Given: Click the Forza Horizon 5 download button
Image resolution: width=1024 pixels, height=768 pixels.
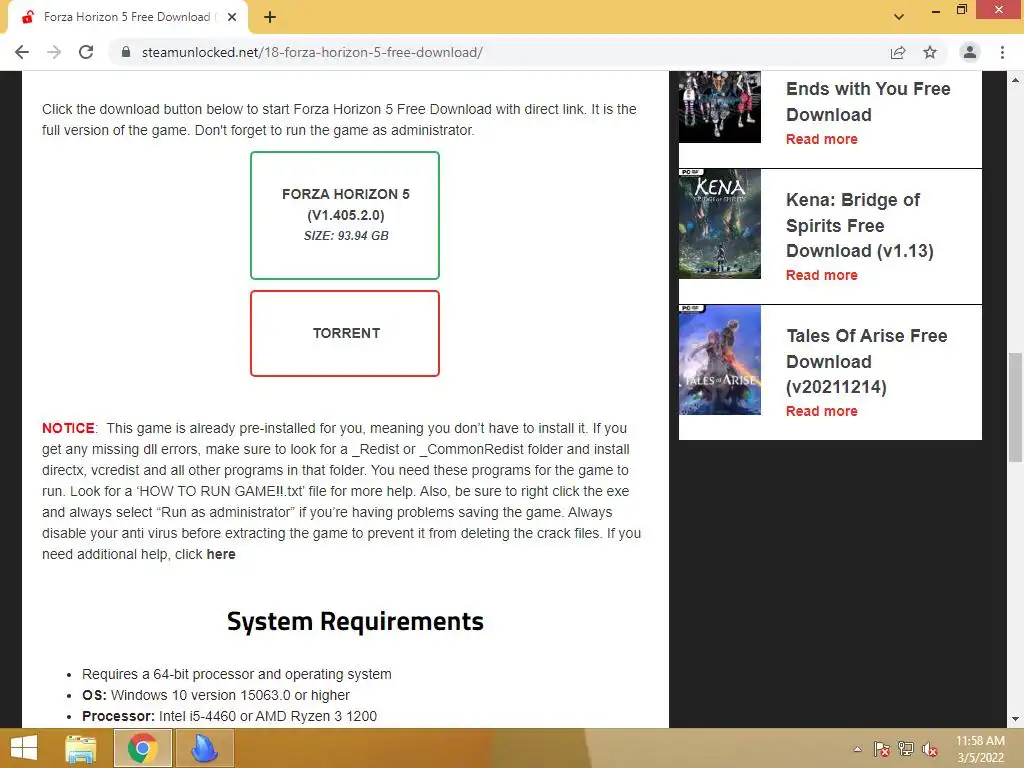Looking at the screenshot, I should tap(345, 215).
